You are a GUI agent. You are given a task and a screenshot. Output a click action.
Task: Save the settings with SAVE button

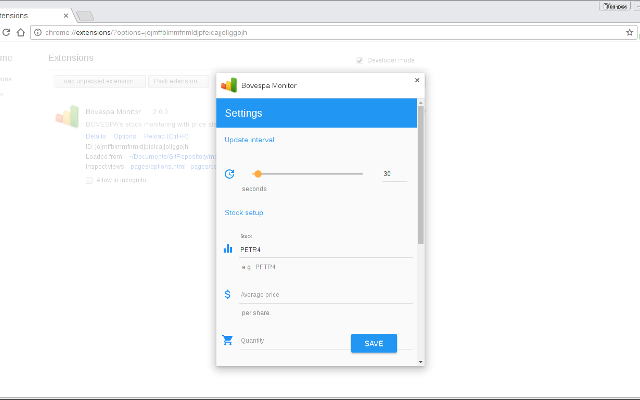coord(374,343)
